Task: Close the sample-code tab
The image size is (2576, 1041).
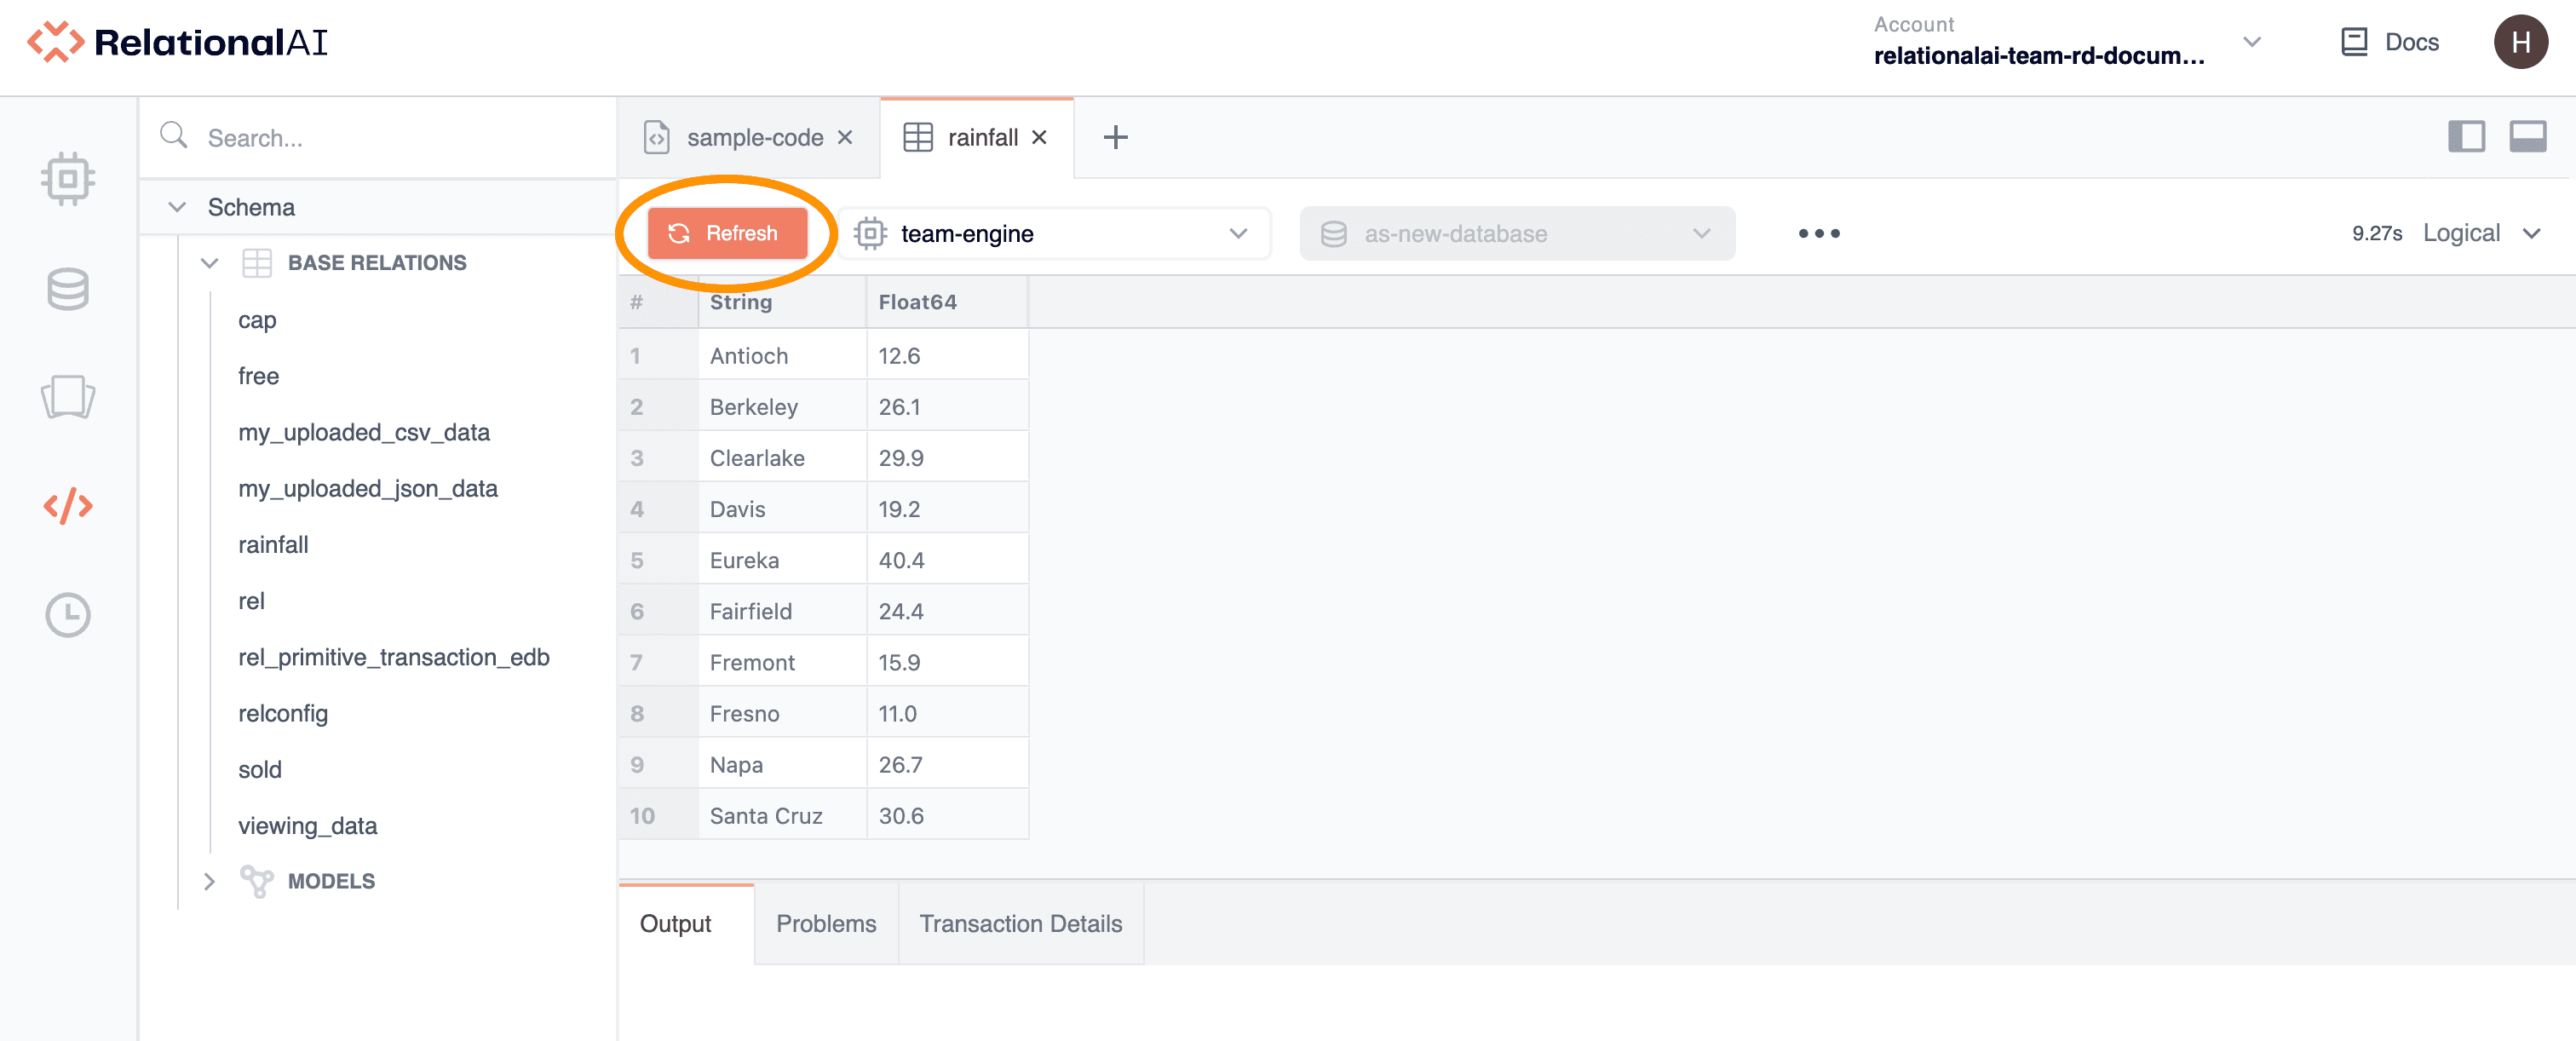Action: [x=845, y=137]
